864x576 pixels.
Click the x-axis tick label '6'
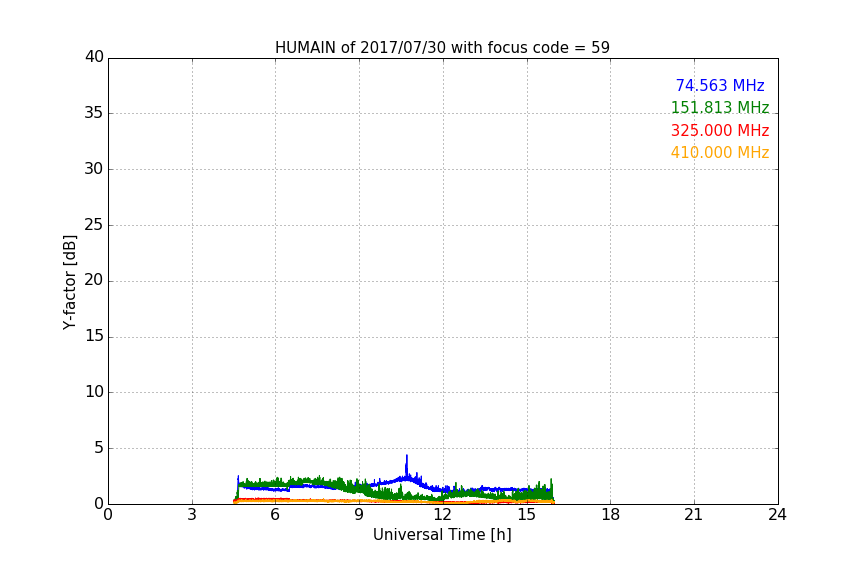pyautogui.click(x=275, y=515)
